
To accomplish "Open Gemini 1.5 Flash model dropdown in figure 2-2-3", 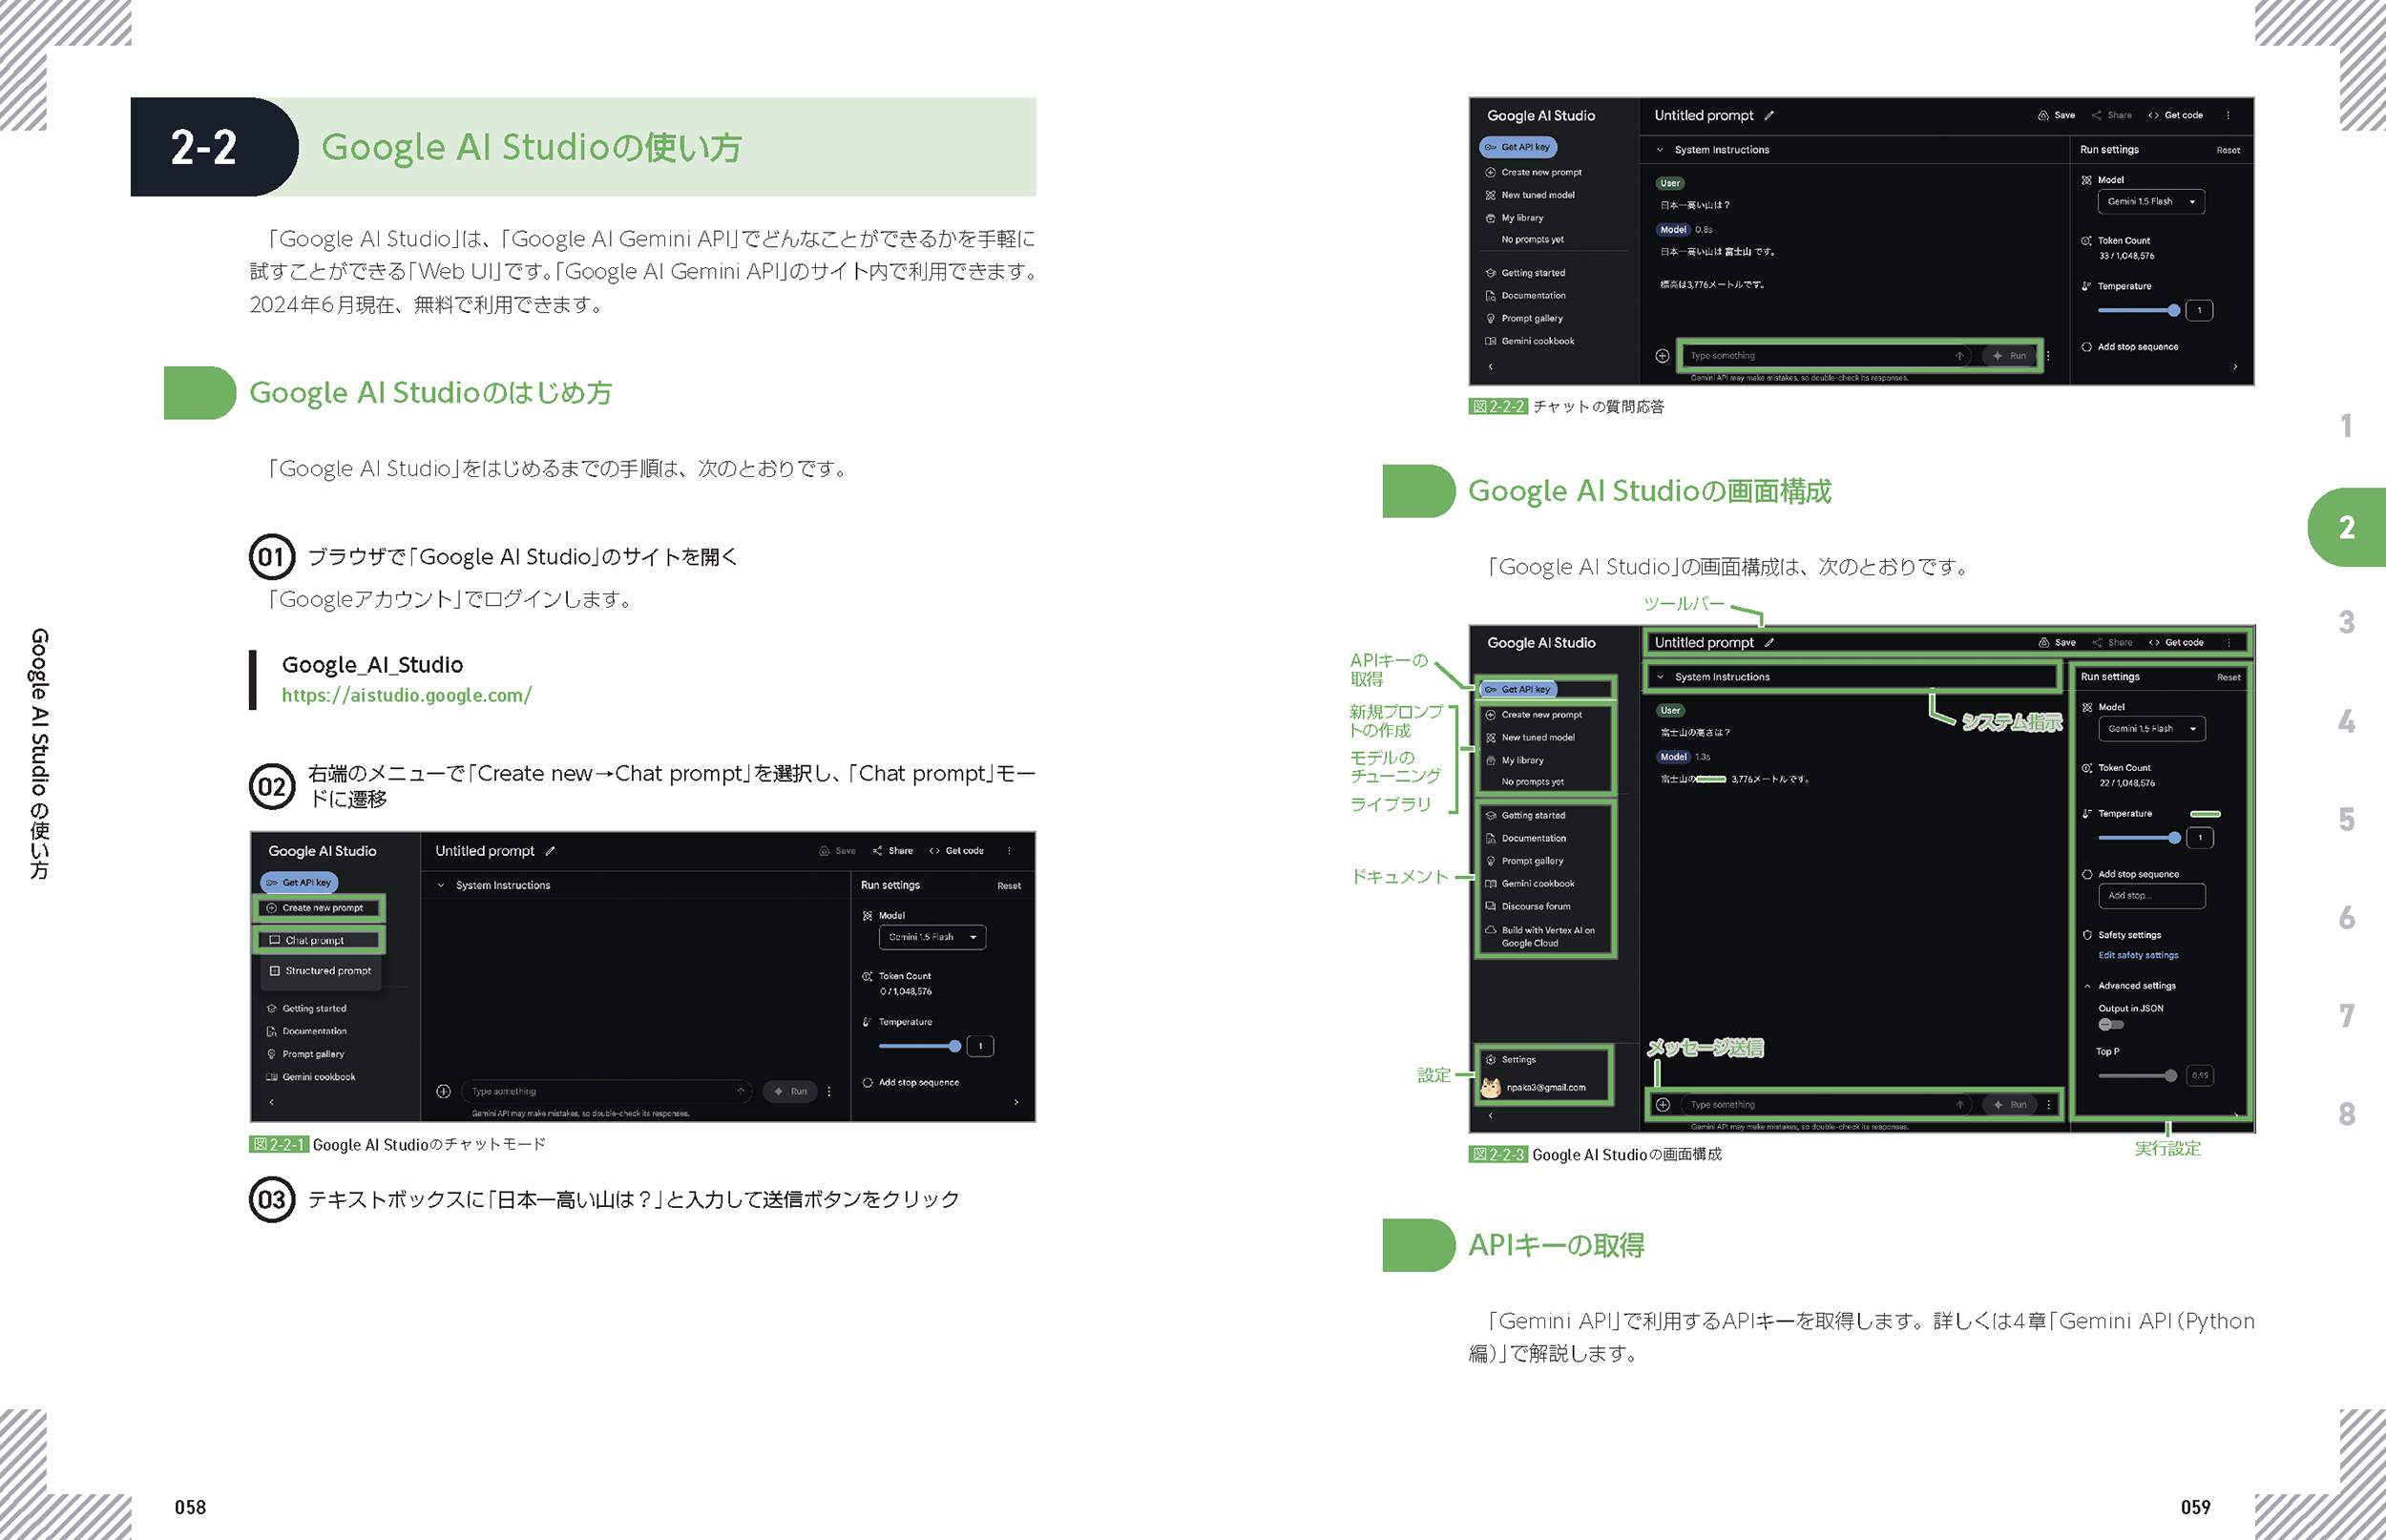I will coord(2151,729).
